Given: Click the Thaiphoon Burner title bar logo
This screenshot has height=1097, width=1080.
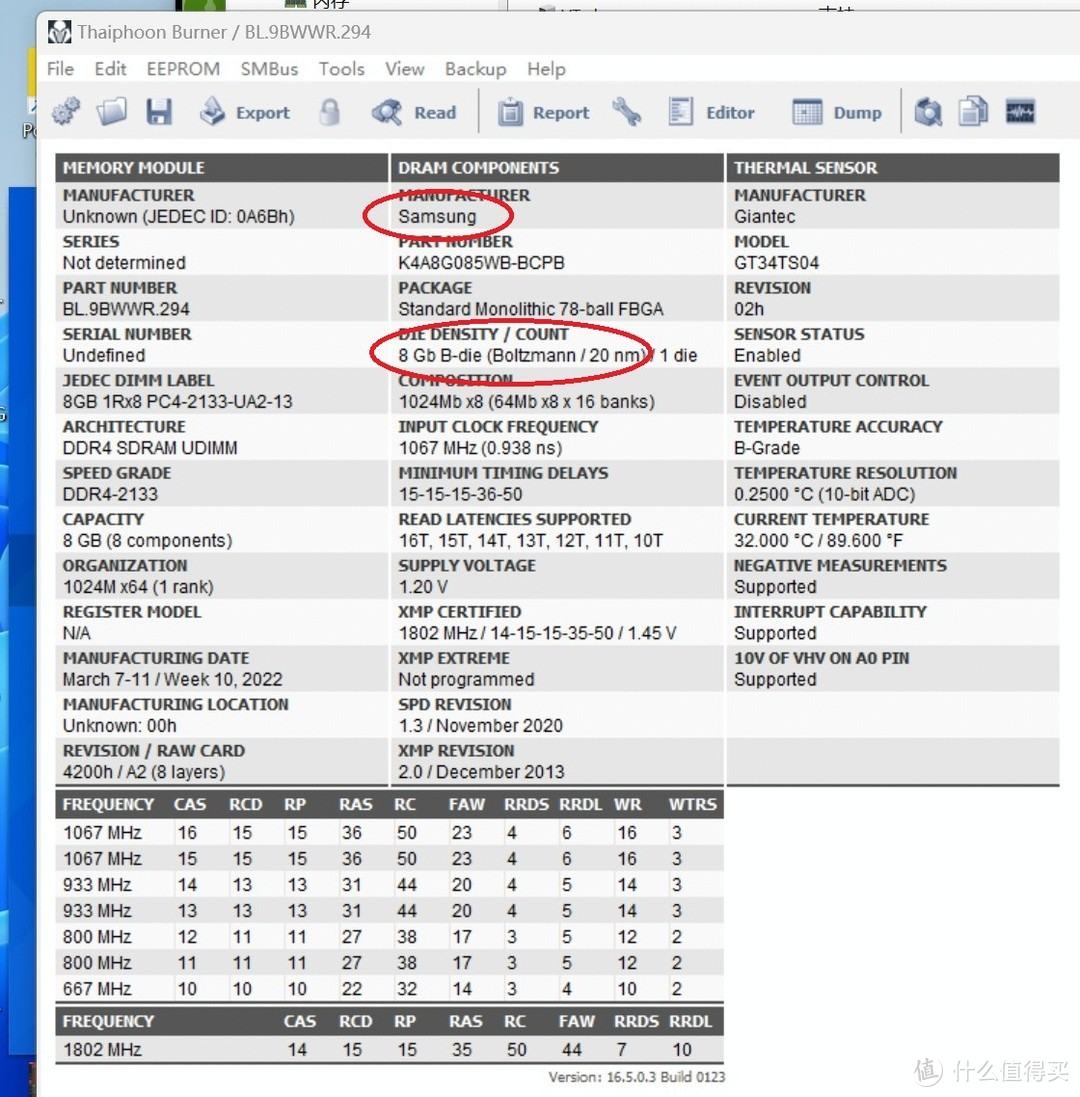Looking at the screenshot, I should 59,32.
